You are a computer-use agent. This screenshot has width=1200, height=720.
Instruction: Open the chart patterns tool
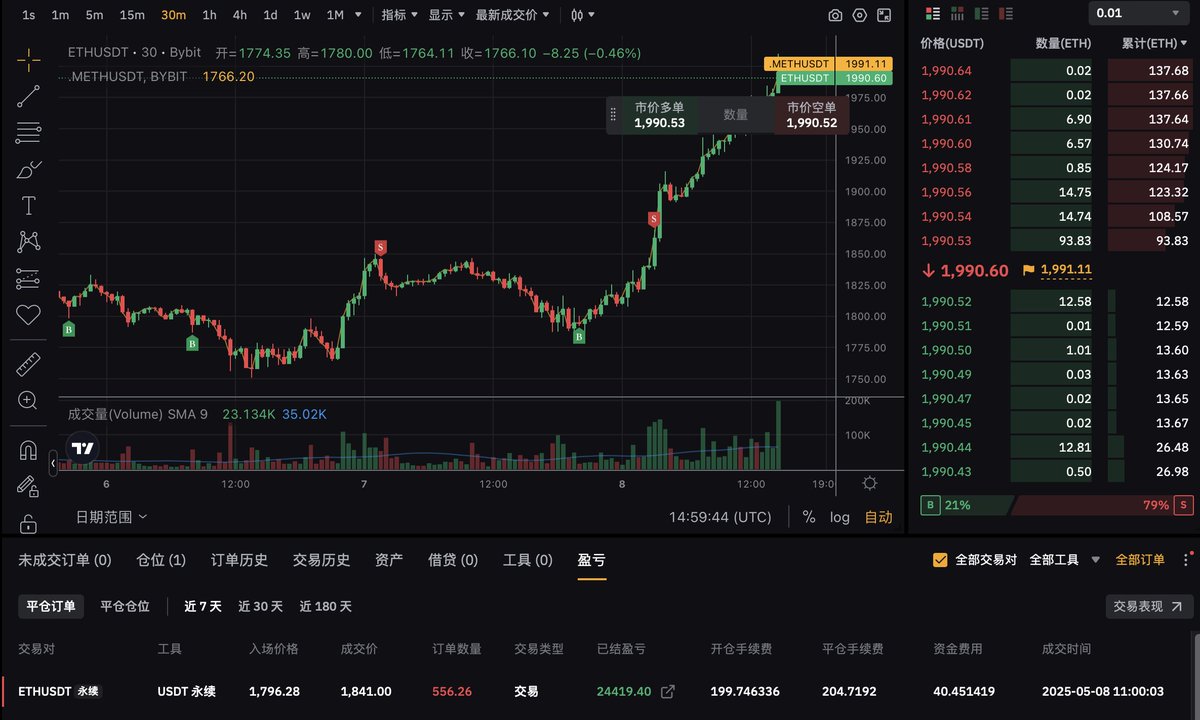[x=28, y=241]
